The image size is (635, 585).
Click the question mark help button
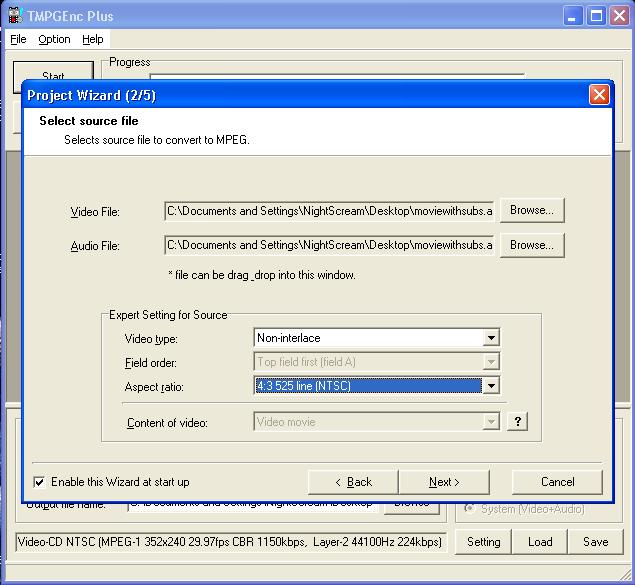518,421
